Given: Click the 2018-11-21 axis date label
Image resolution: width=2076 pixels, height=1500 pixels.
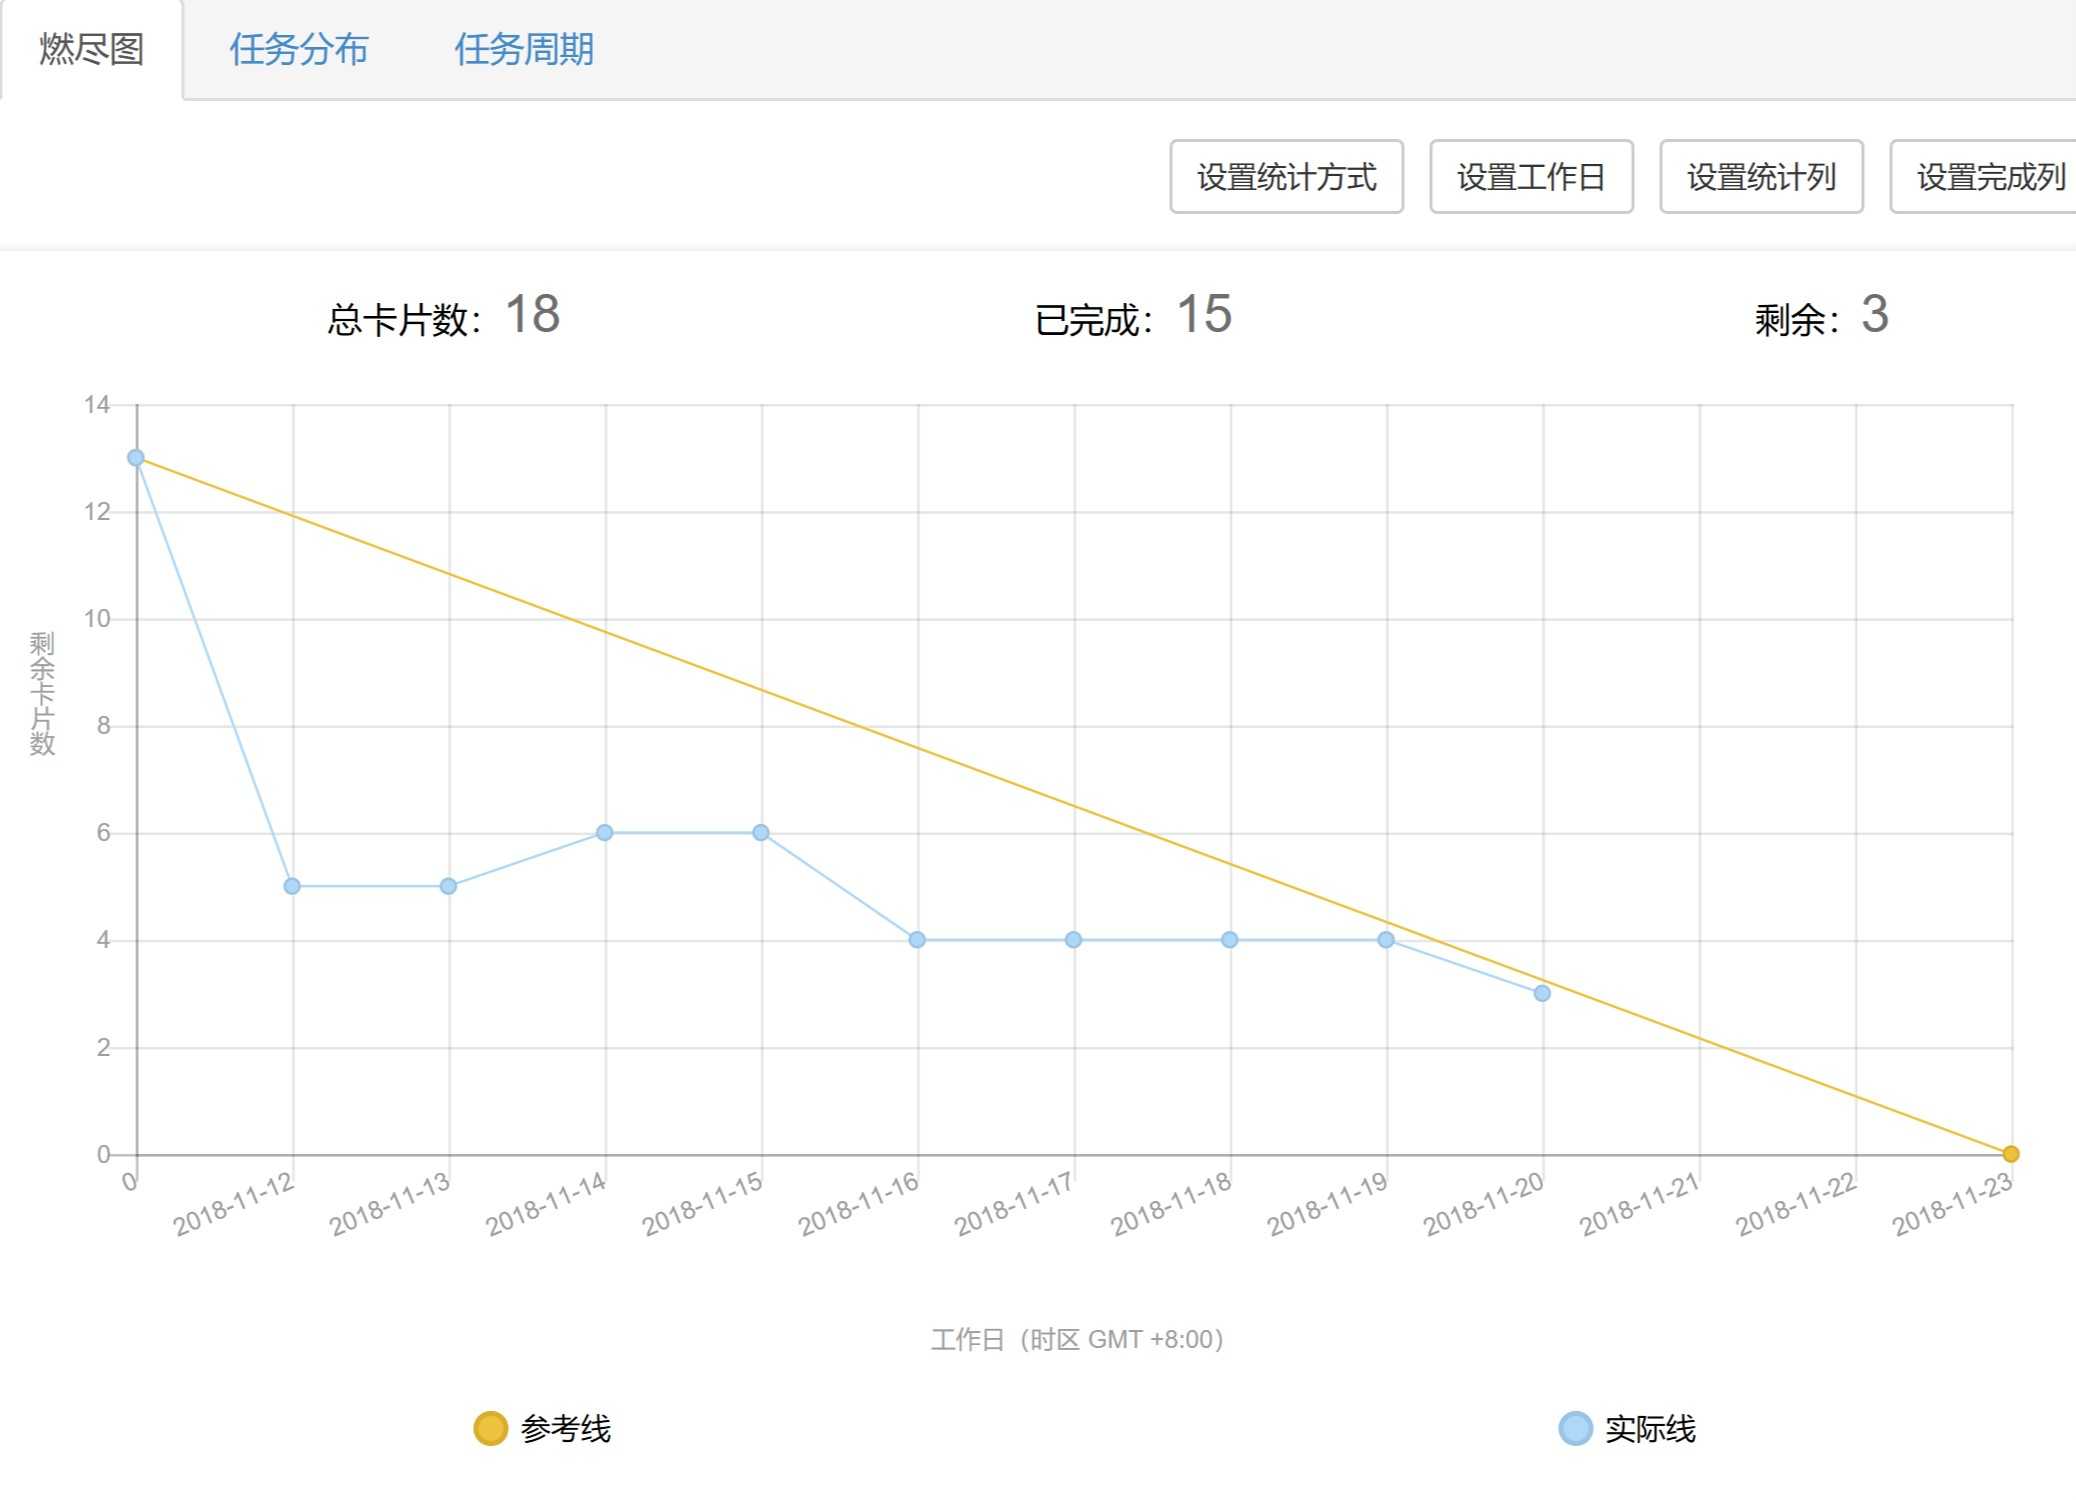Looking at the screenshot, I should point(1640,1204).
